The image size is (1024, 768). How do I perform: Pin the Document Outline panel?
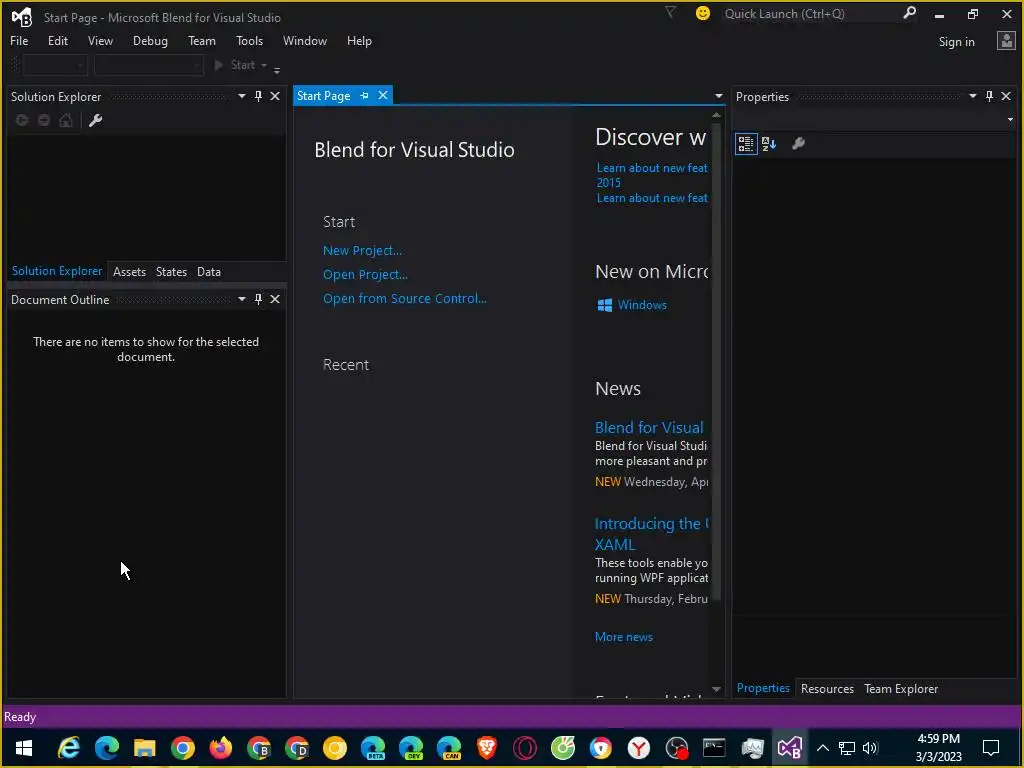[x=259, y=299]
